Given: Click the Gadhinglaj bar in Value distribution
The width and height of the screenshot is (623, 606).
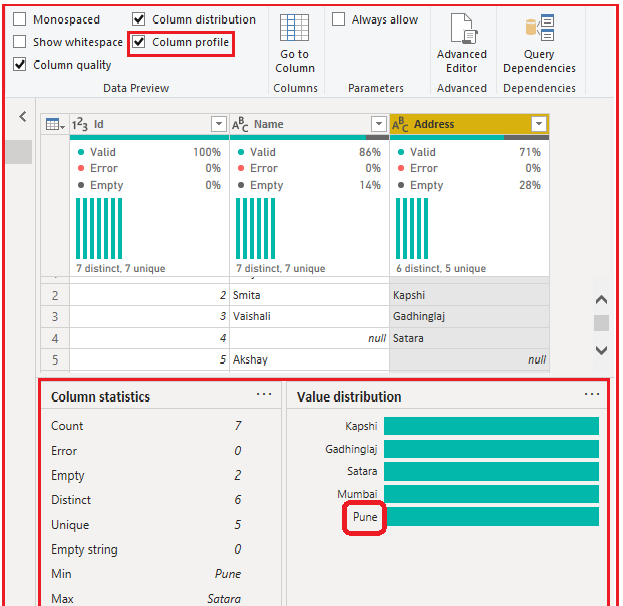Looking at the screenshot, I should 491,449.
